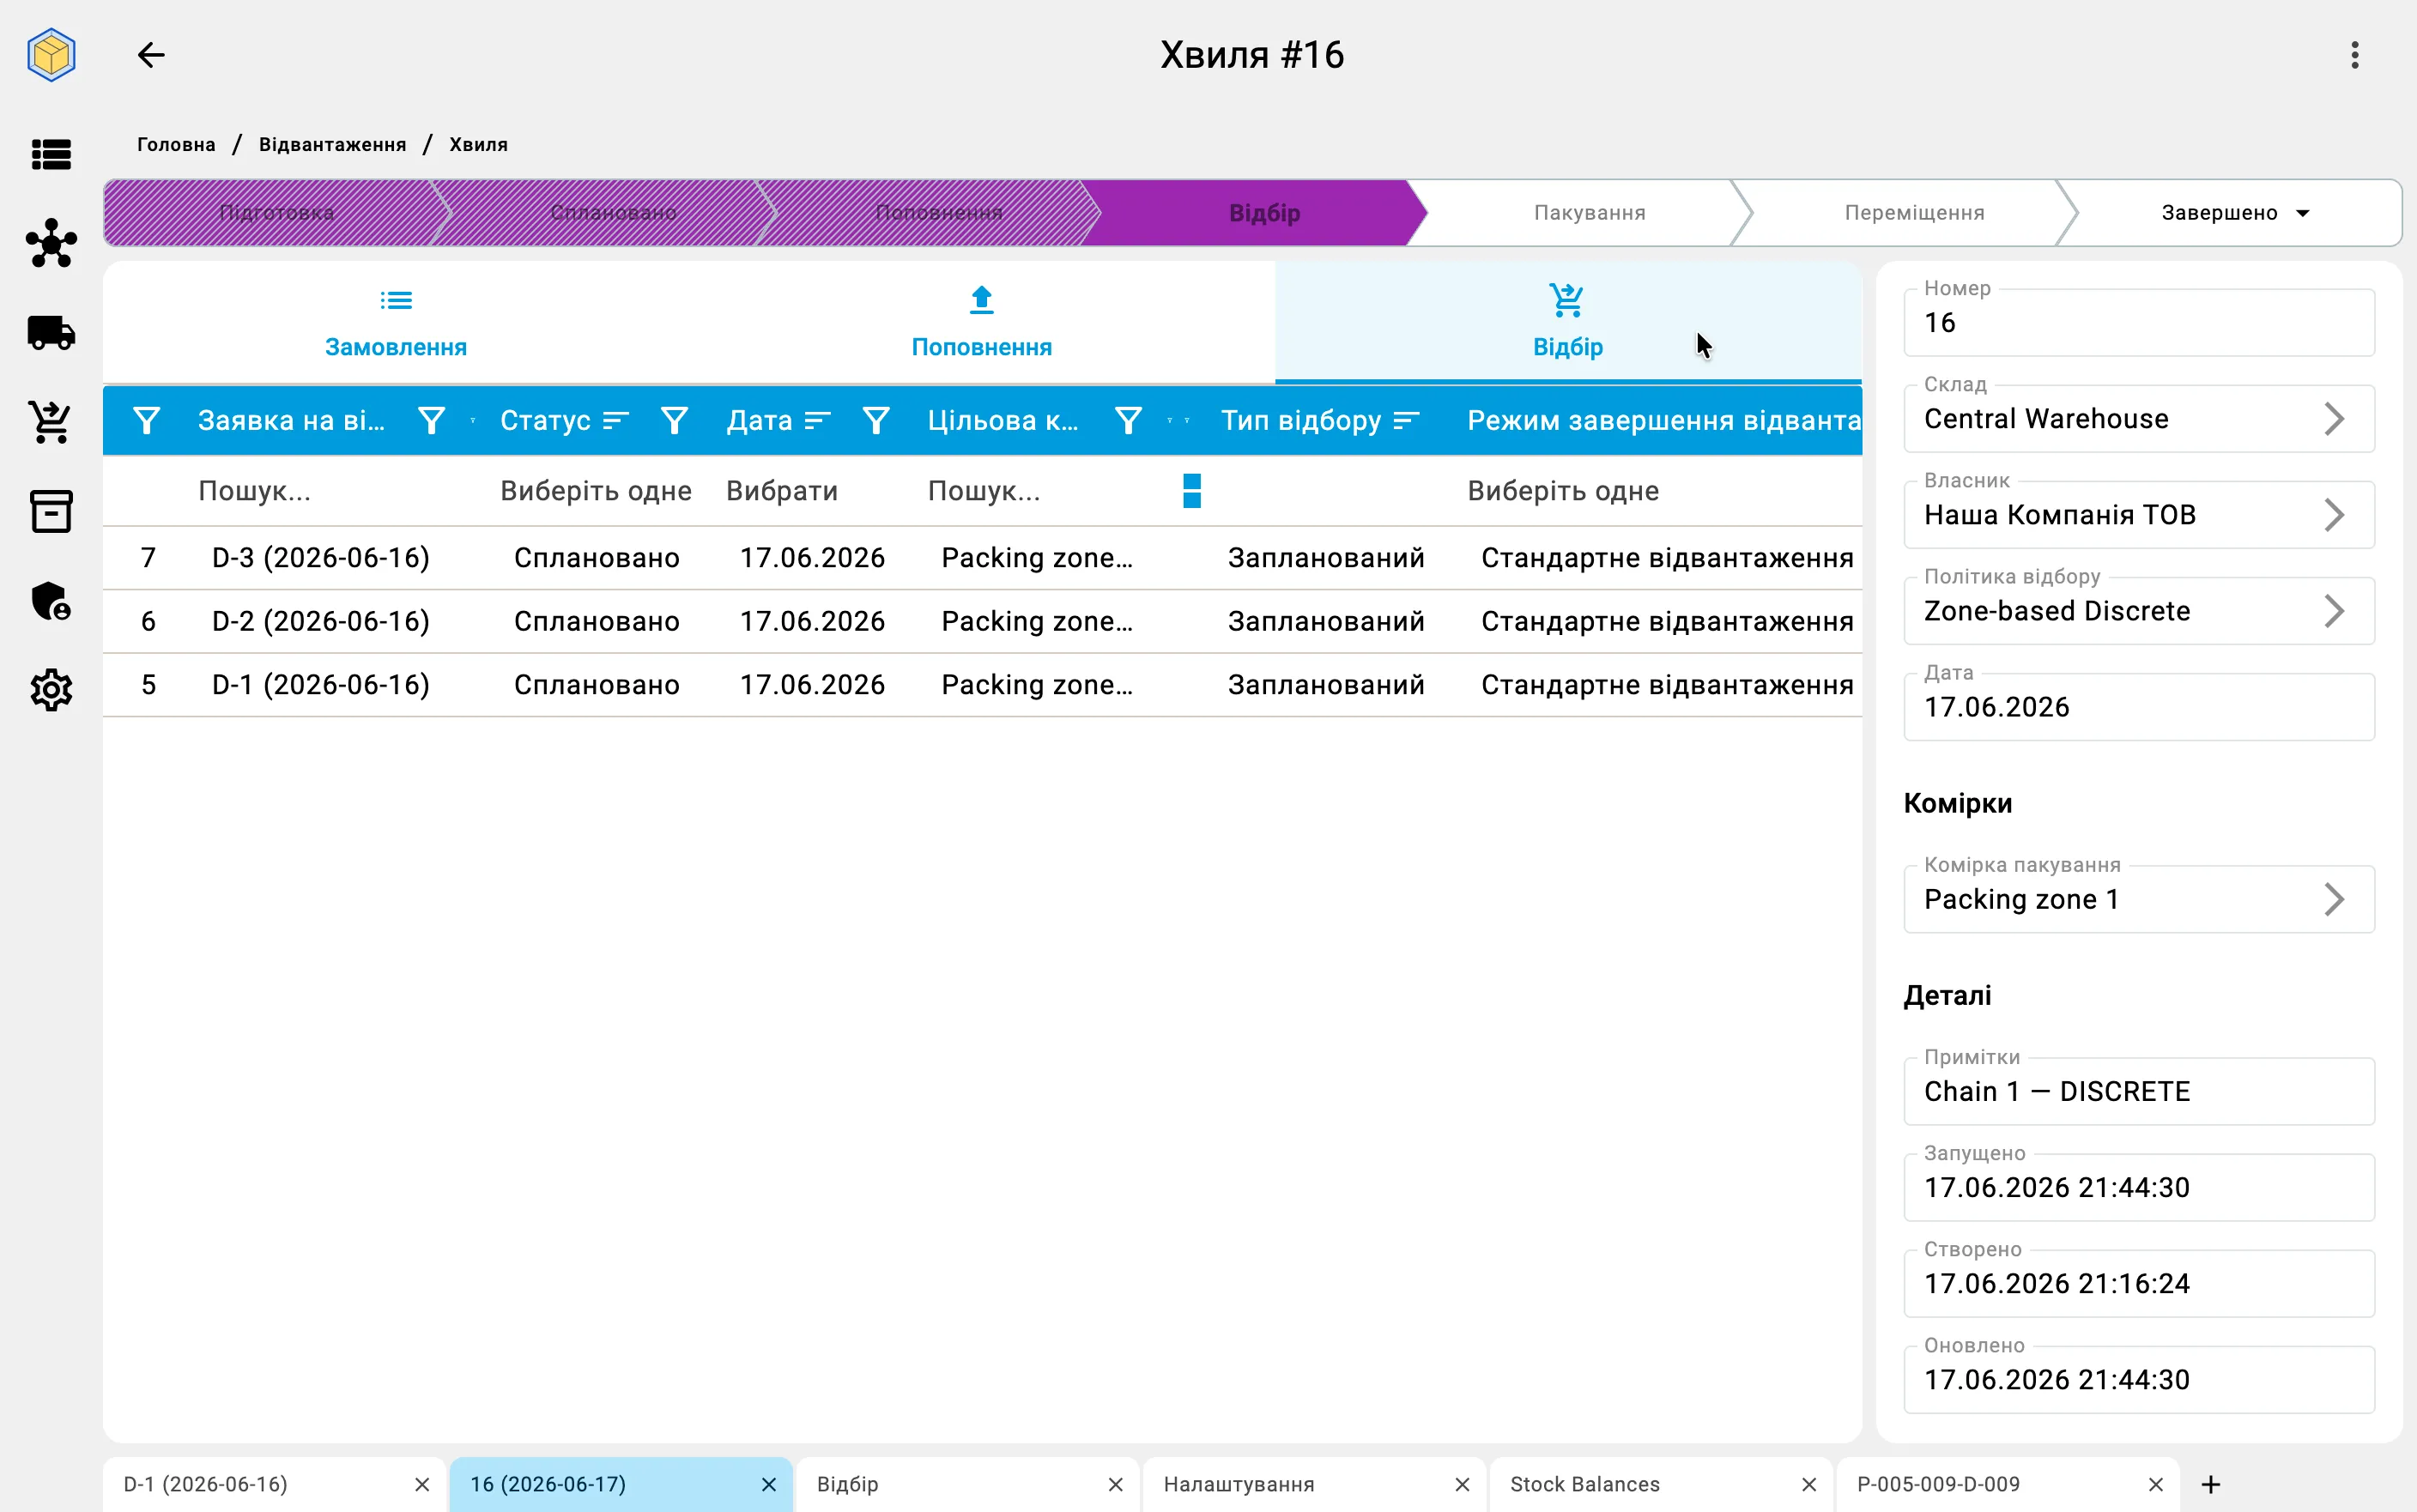Open the three-dot more options menu
Image resolution: width=2417 pixels, height=1512 pixels.
tap(2354, 55)
